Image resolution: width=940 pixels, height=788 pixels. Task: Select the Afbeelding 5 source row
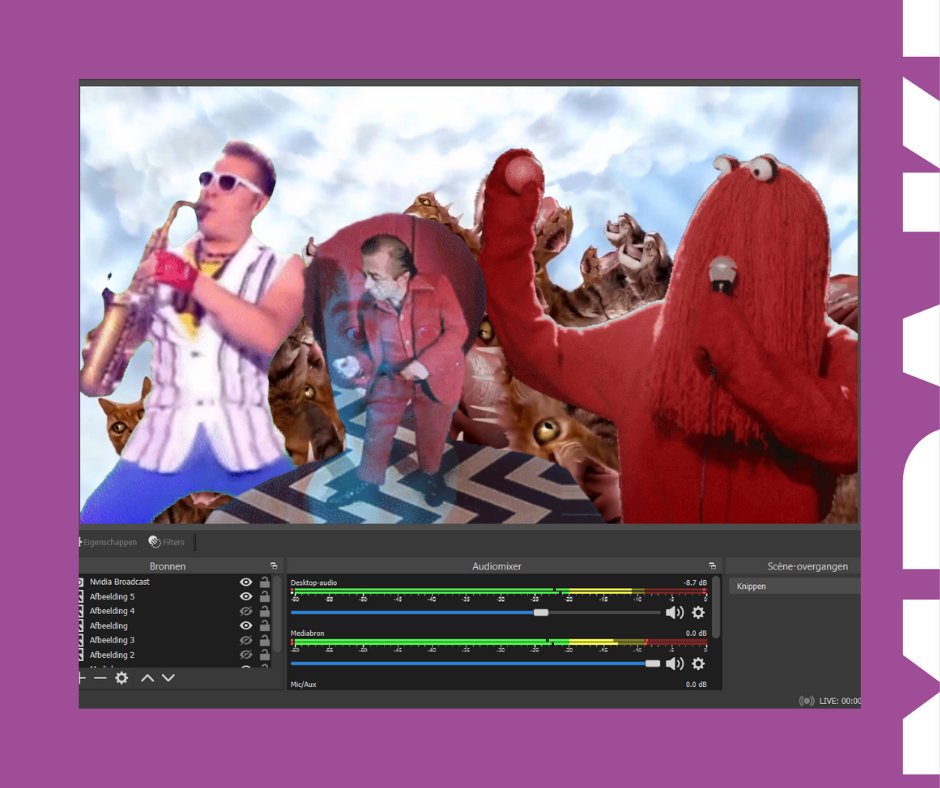(x=175, y=596)
